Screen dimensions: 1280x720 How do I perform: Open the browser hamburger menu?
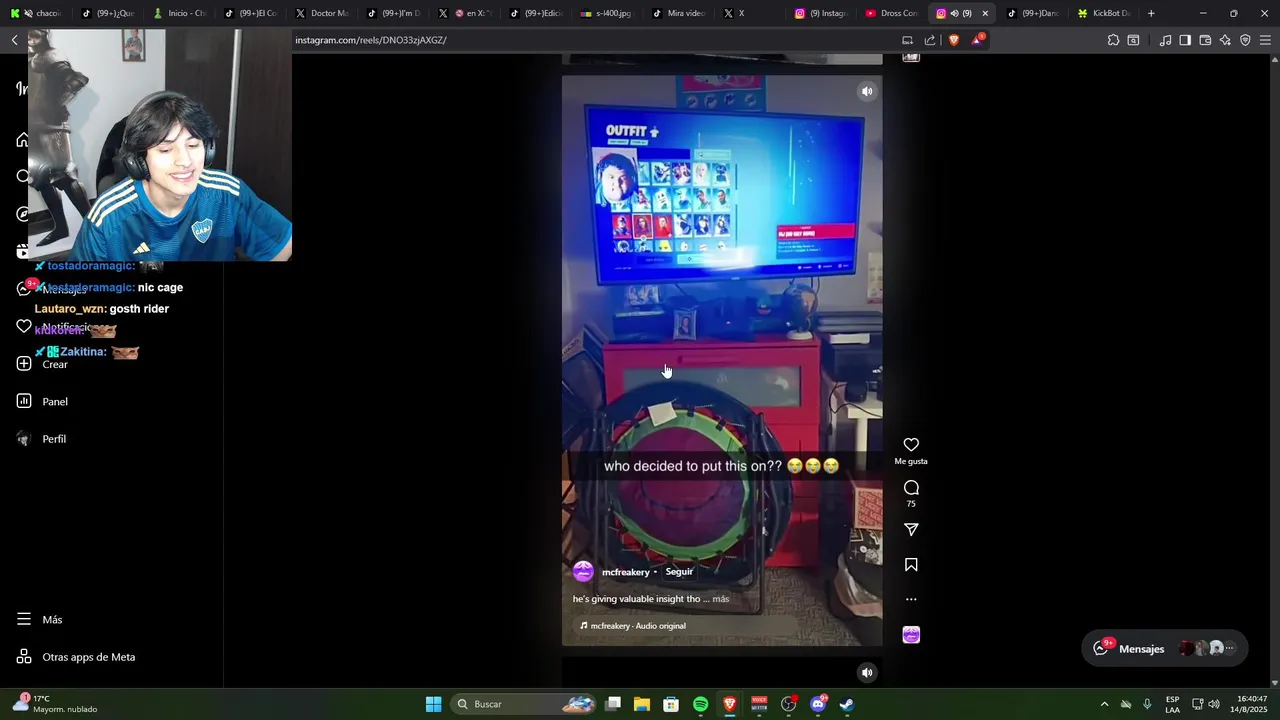pos(1265,40)
